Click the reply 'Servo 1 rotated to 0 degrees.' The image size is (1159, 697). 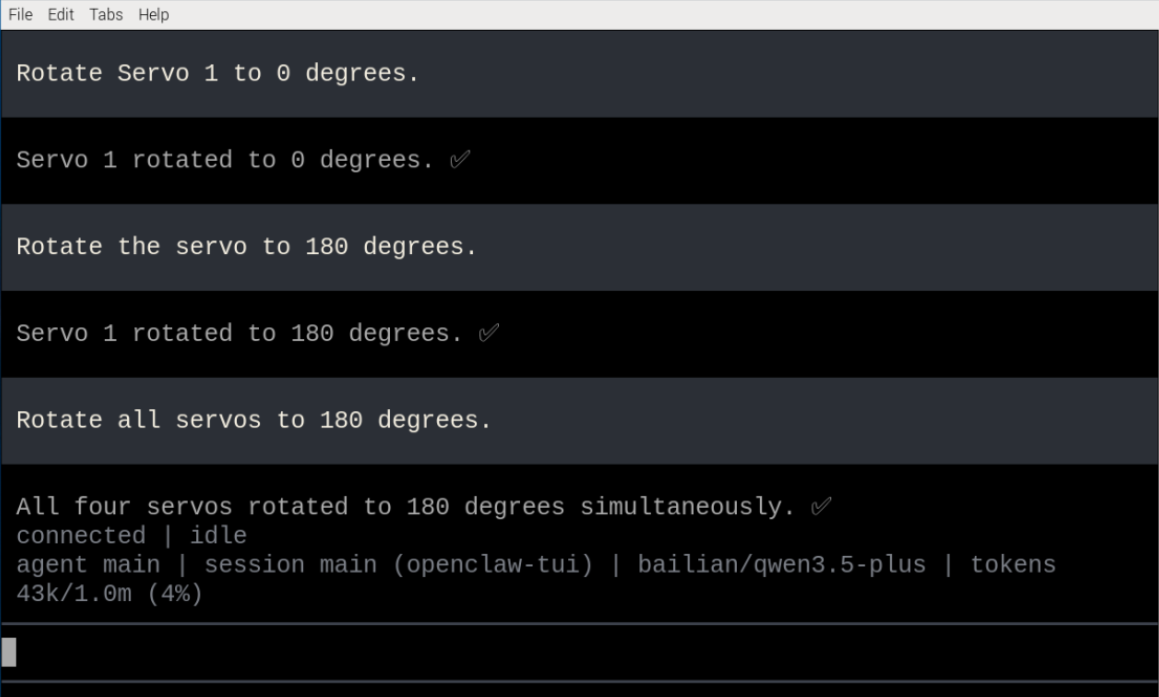click(x=225, y=160)
